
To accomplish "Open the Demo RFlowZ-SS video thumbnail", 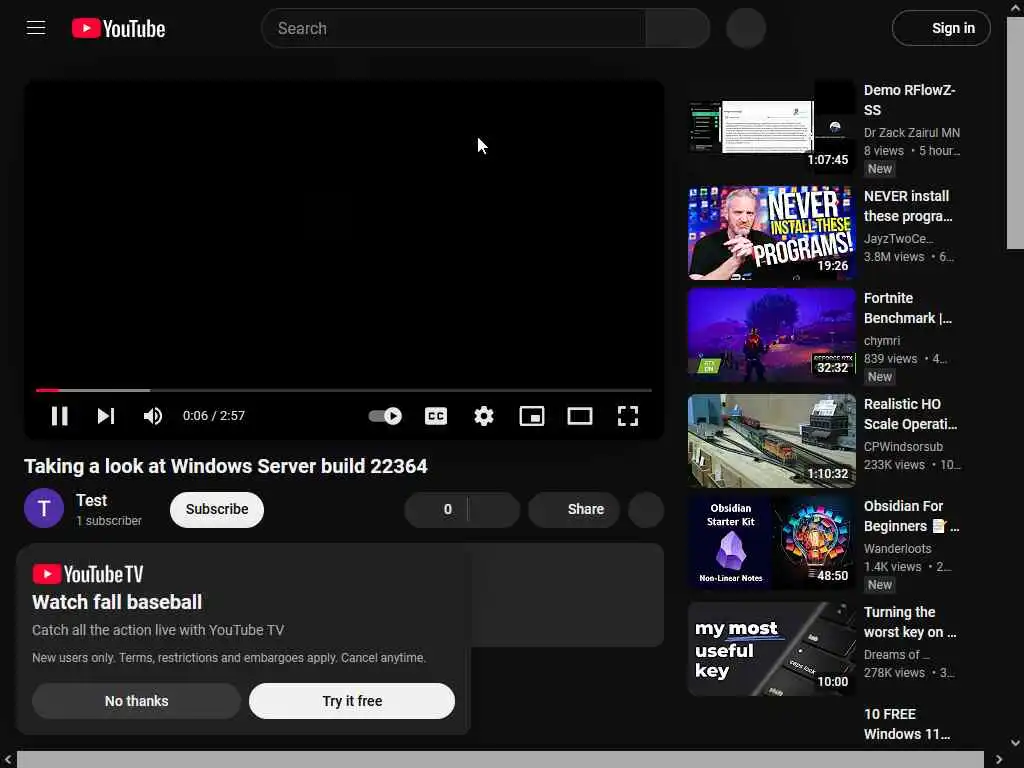I will pyautogui.click(x=771, y=127).
